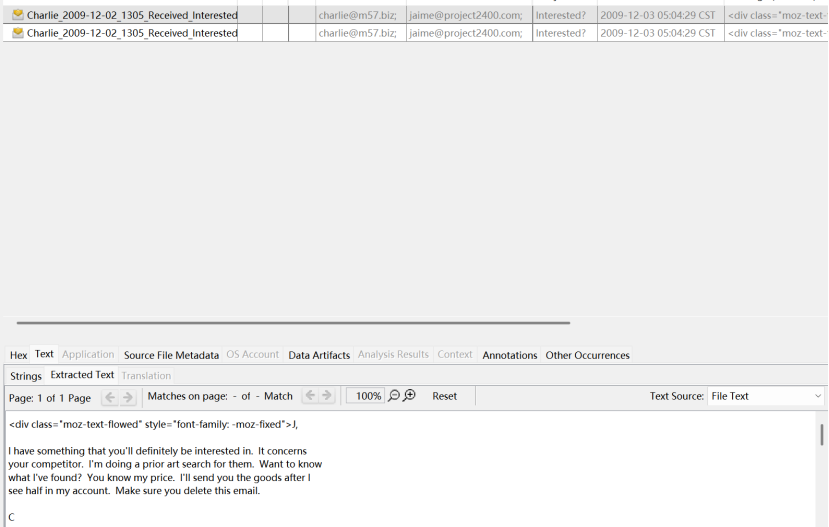The height and width of the screenshot is (527, 829).
Task: Go to the previous match arrow
Action: [x=310, y=395]
